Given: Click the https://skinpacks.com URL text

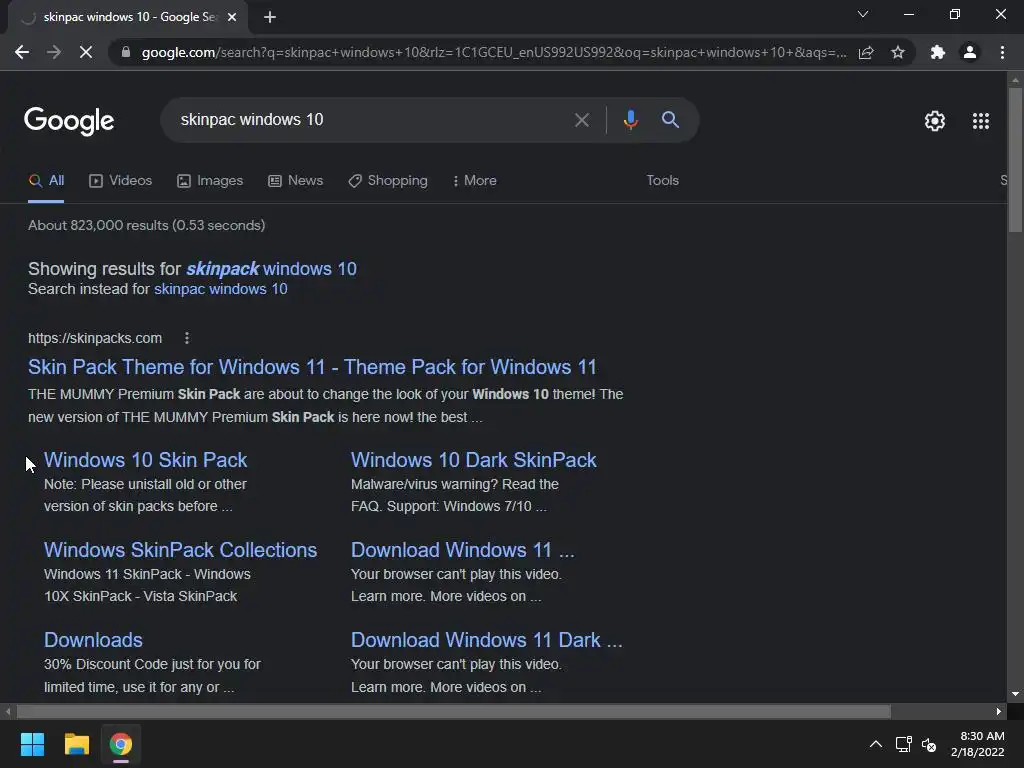Looking at the screenshot, I should pos(95,338).
